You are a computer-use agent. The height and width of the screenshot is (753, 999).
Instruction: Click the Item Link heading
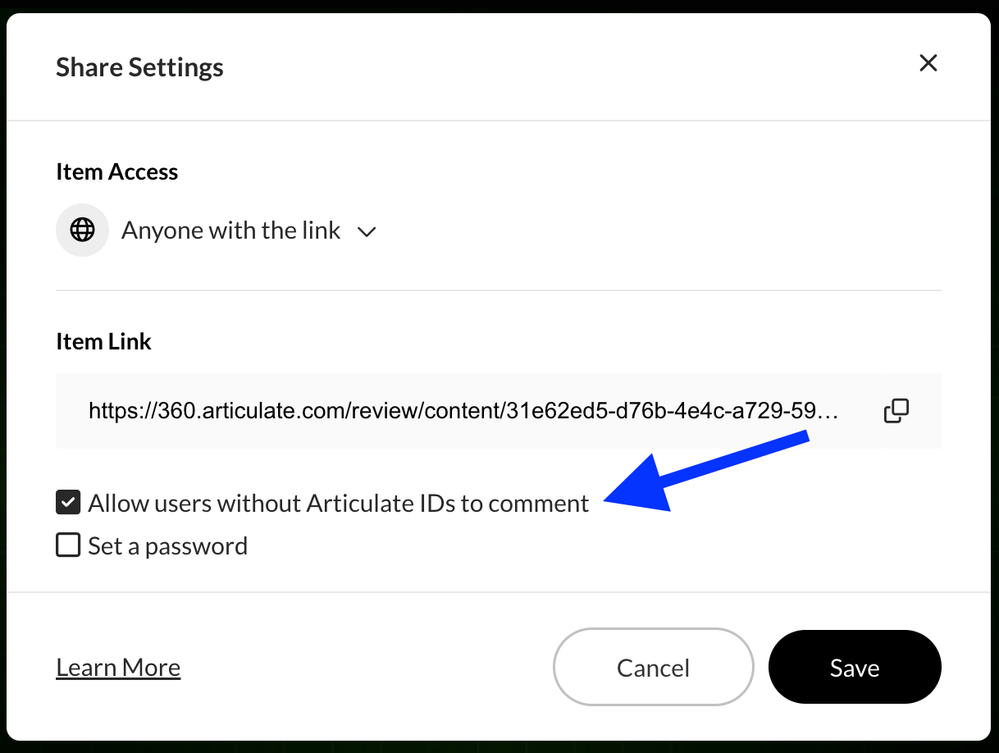[104, 341]
